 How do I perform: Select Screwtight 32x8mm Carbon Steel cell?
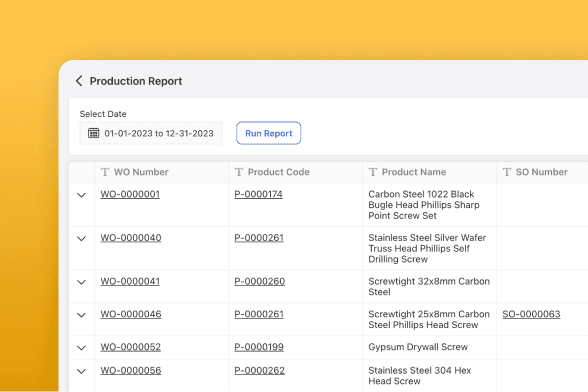(x=429, y=287)
